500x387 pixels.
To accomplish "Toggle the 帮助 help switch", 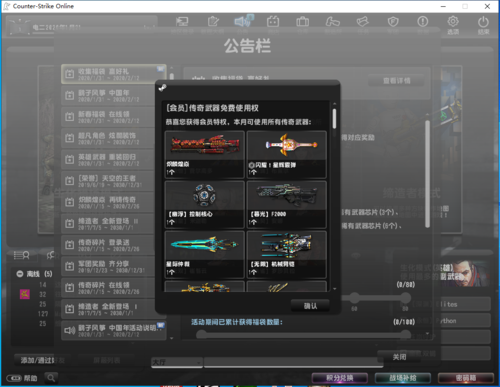I will [x=14, y=378].
